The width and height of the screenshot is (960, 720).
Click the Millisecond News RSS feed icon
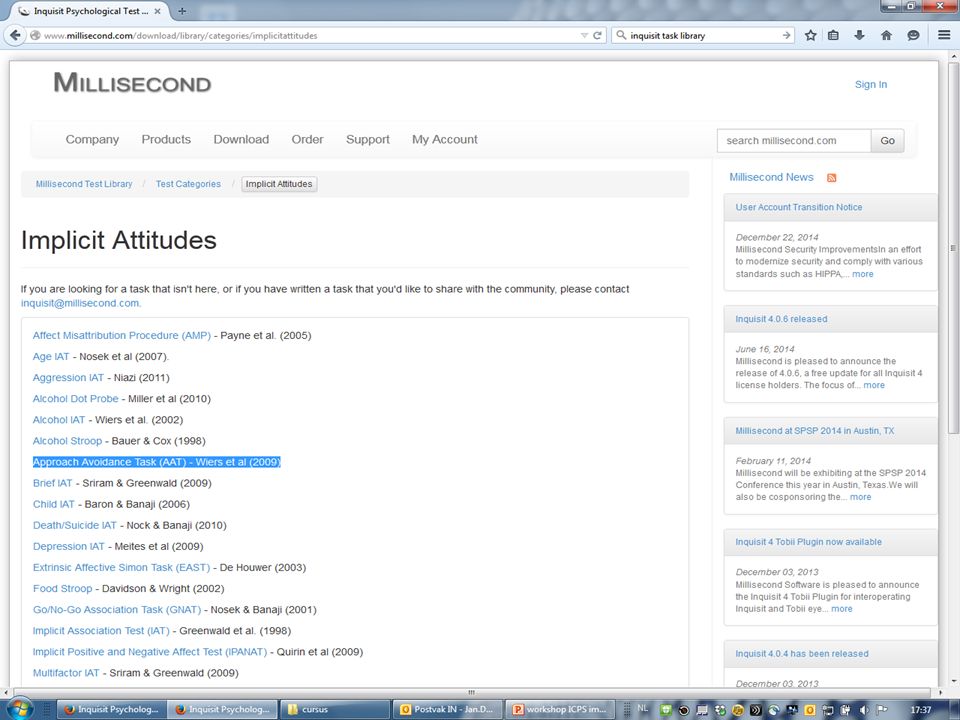(831, 178)
